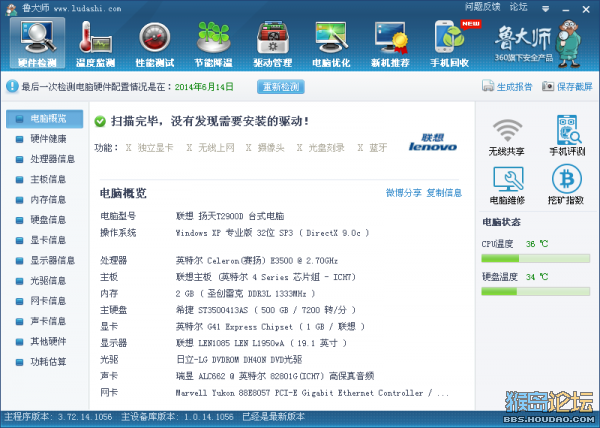Click the blue info exclamation icon

click(12, 86)
